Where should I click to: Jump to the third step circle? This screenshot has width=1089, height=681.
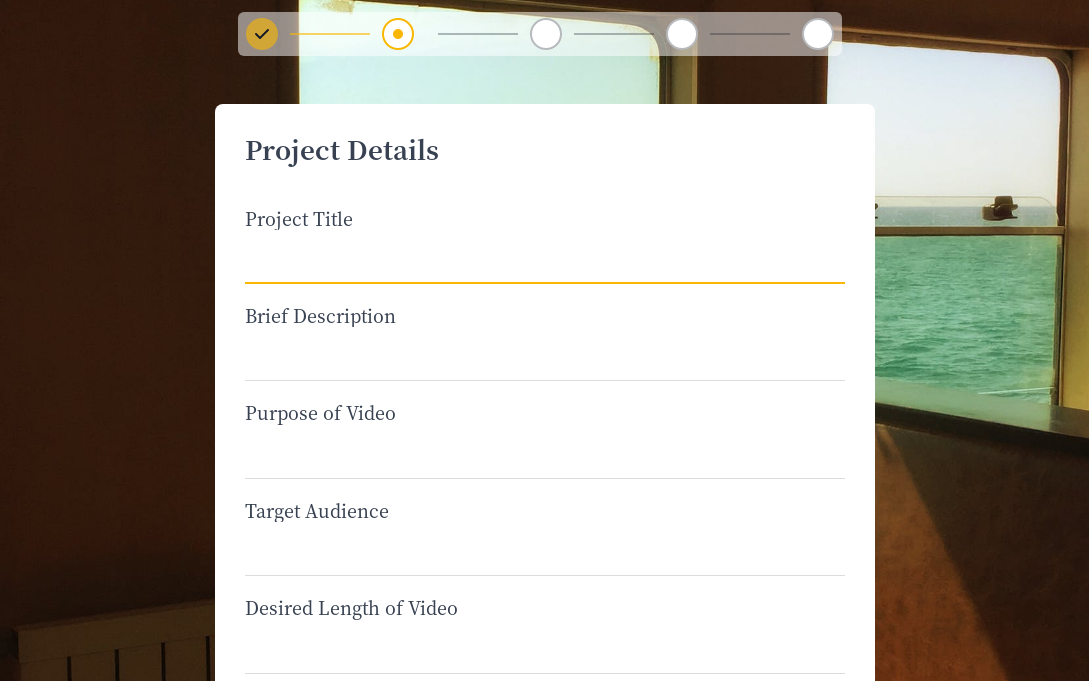click(x=546, y=34)
